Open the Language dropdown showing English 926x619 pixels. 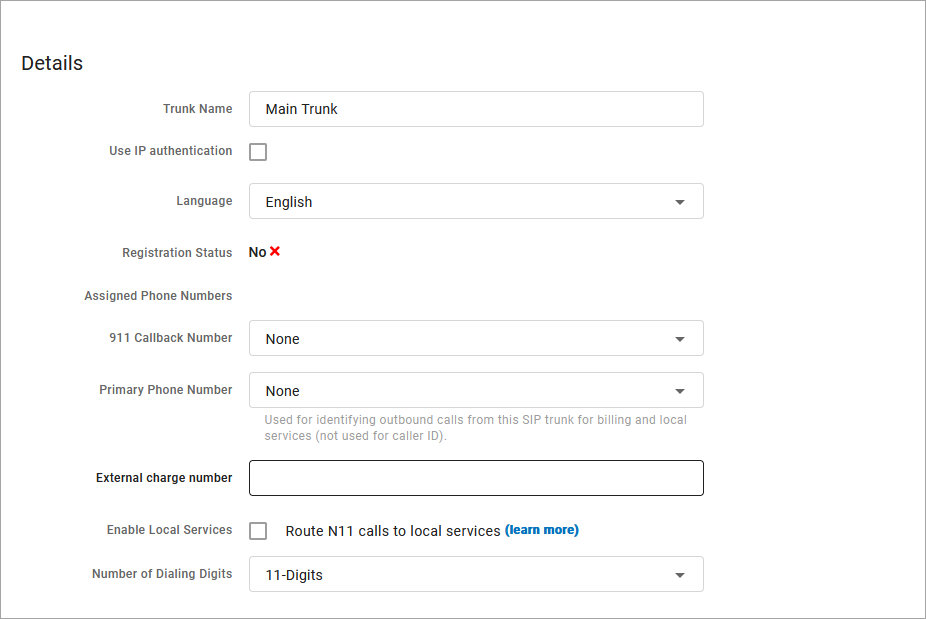460,202
